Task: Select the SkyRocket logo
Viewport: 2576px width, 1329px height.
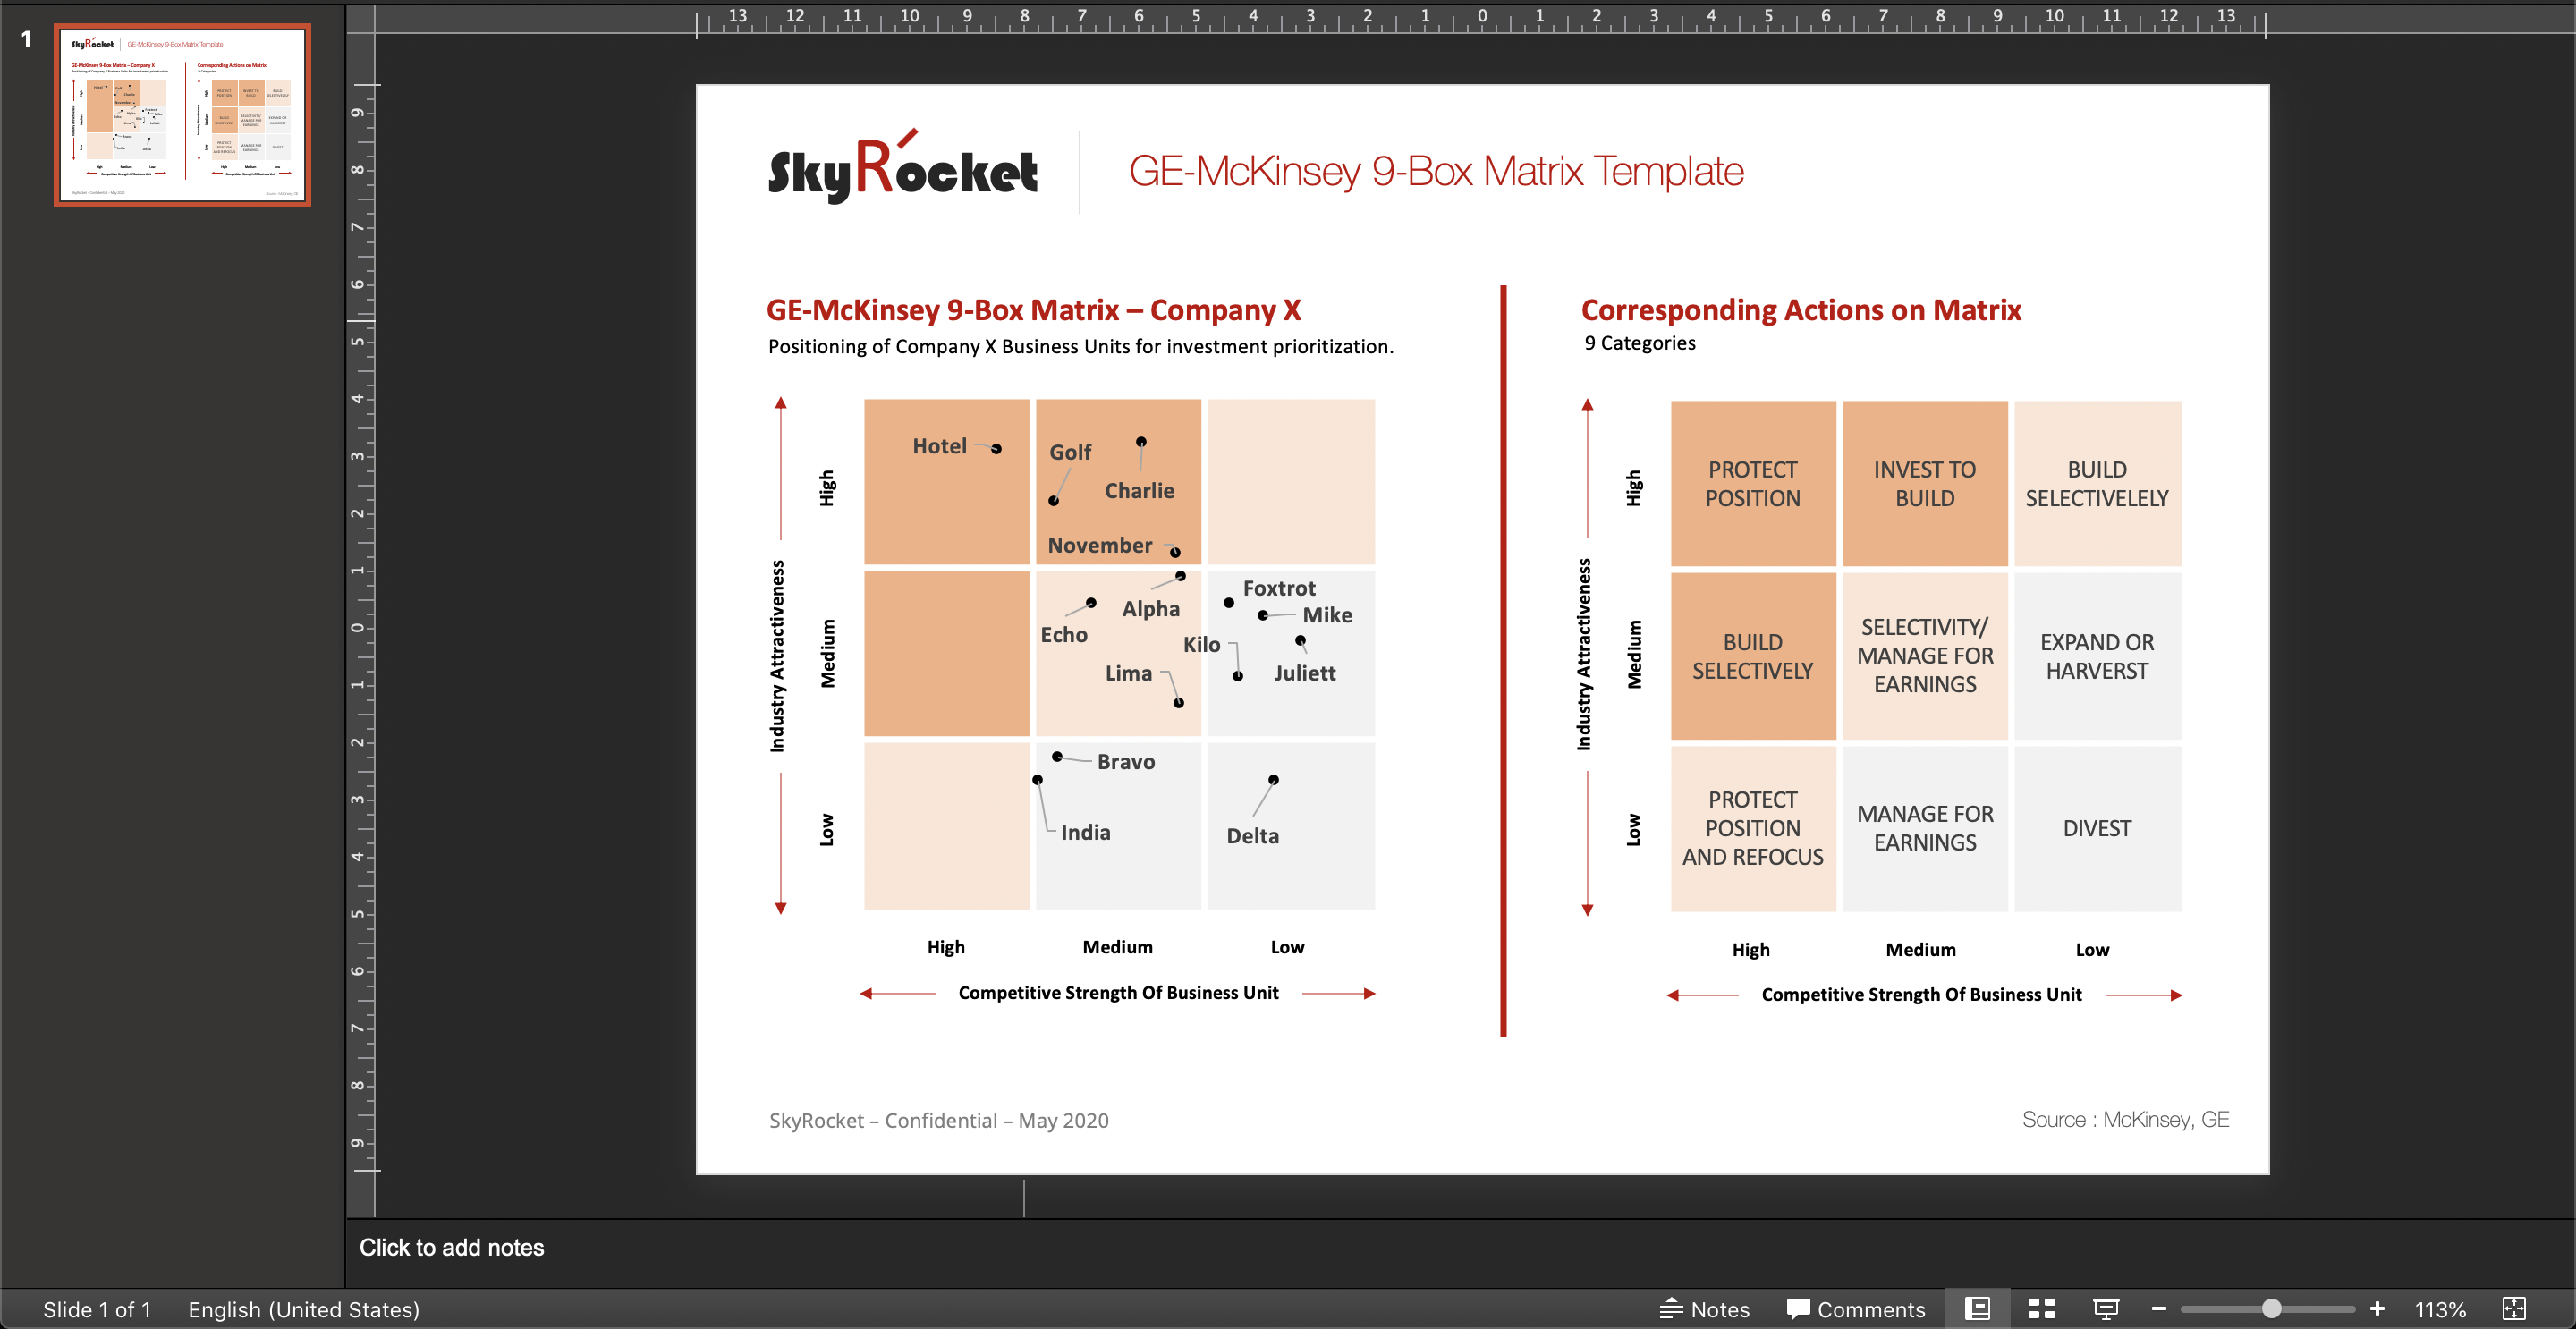Action: click(903, 168)
